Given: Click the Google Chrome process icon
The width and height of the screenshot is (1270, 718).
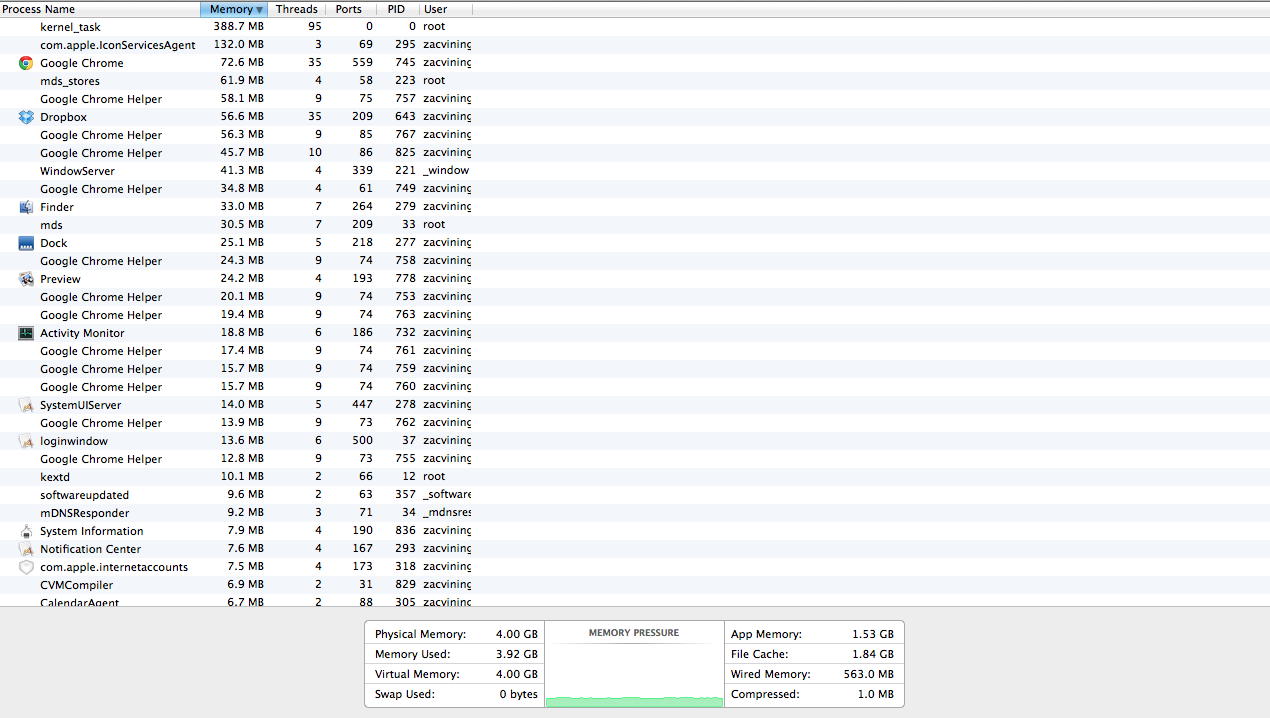Looking at the screenshot, I should pos(26,63).
